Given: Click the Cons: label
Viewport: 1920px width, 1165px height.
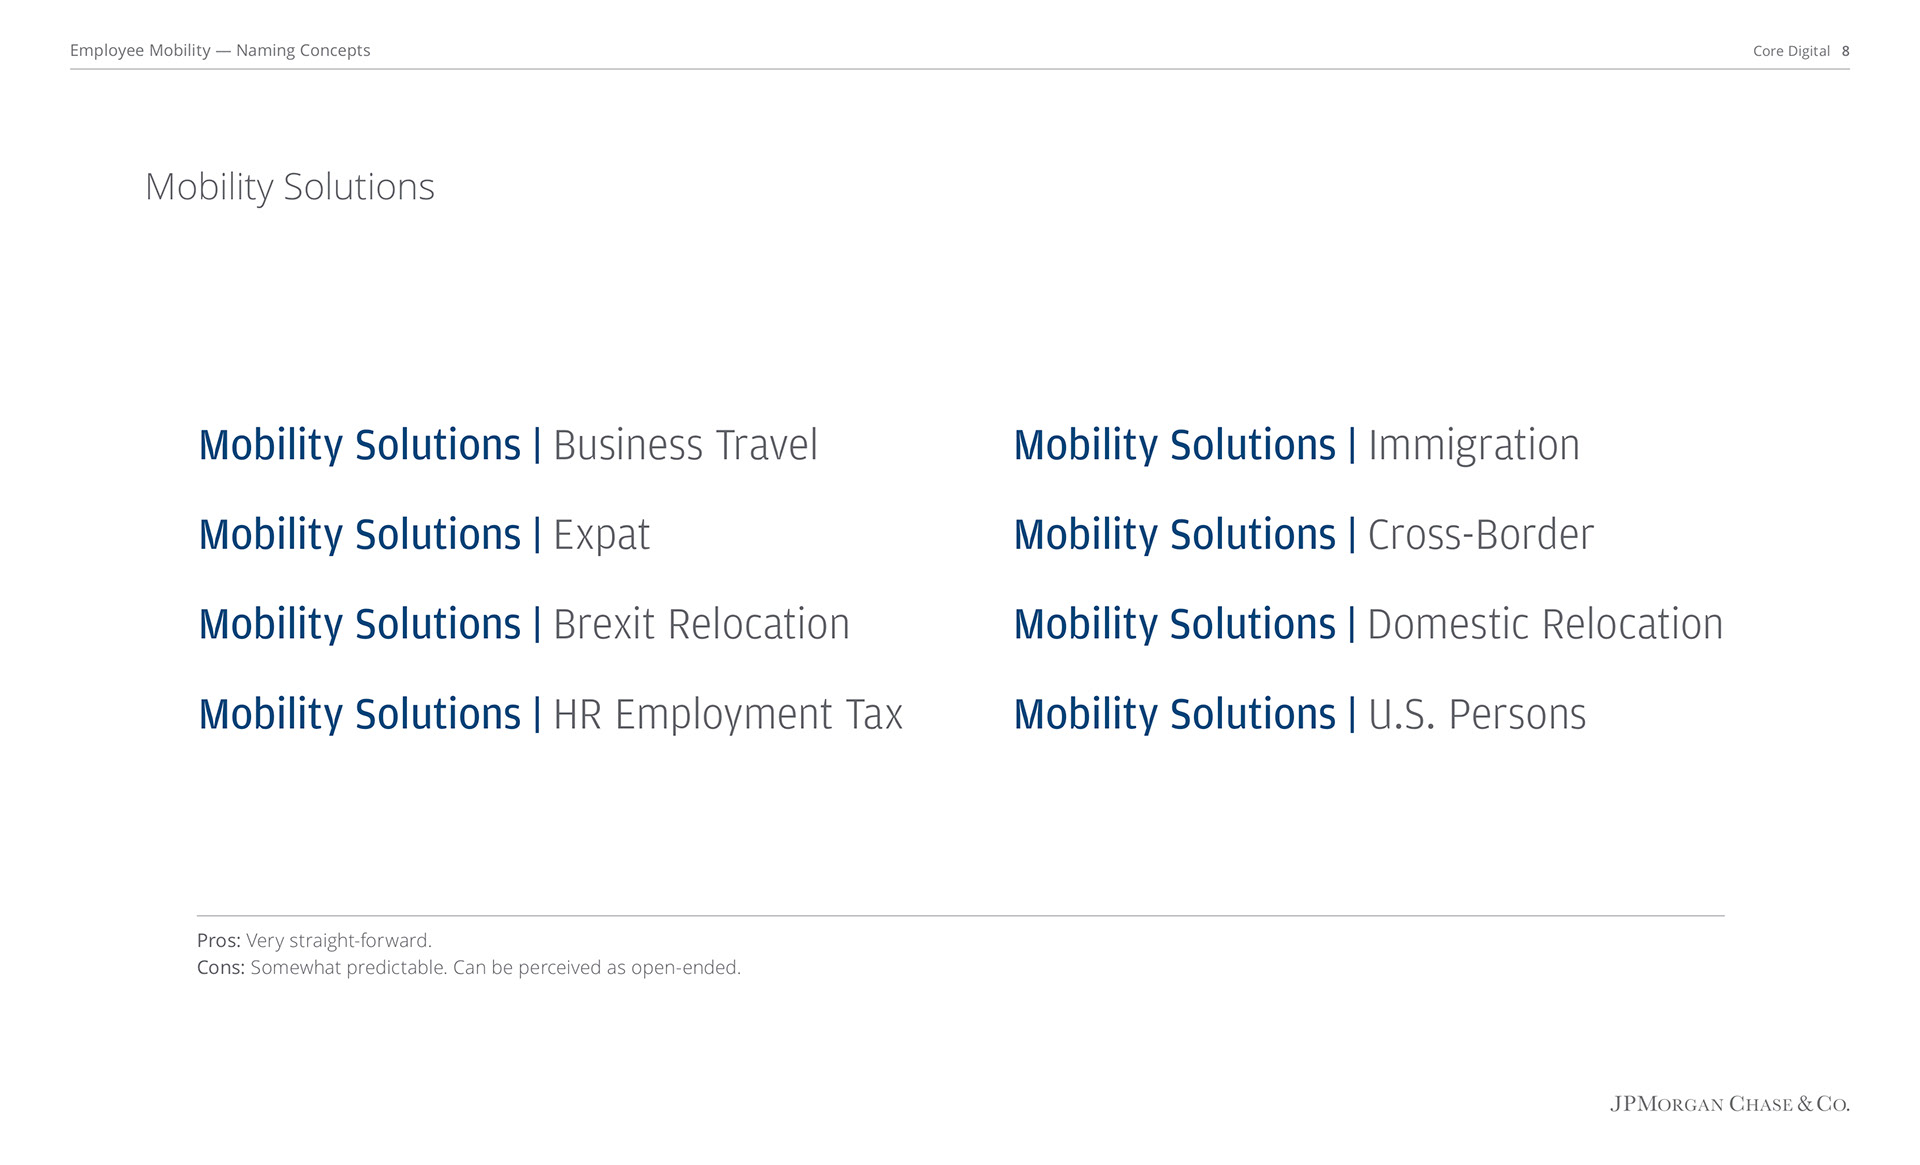Looking at the screenshot, I should point(221,968).
